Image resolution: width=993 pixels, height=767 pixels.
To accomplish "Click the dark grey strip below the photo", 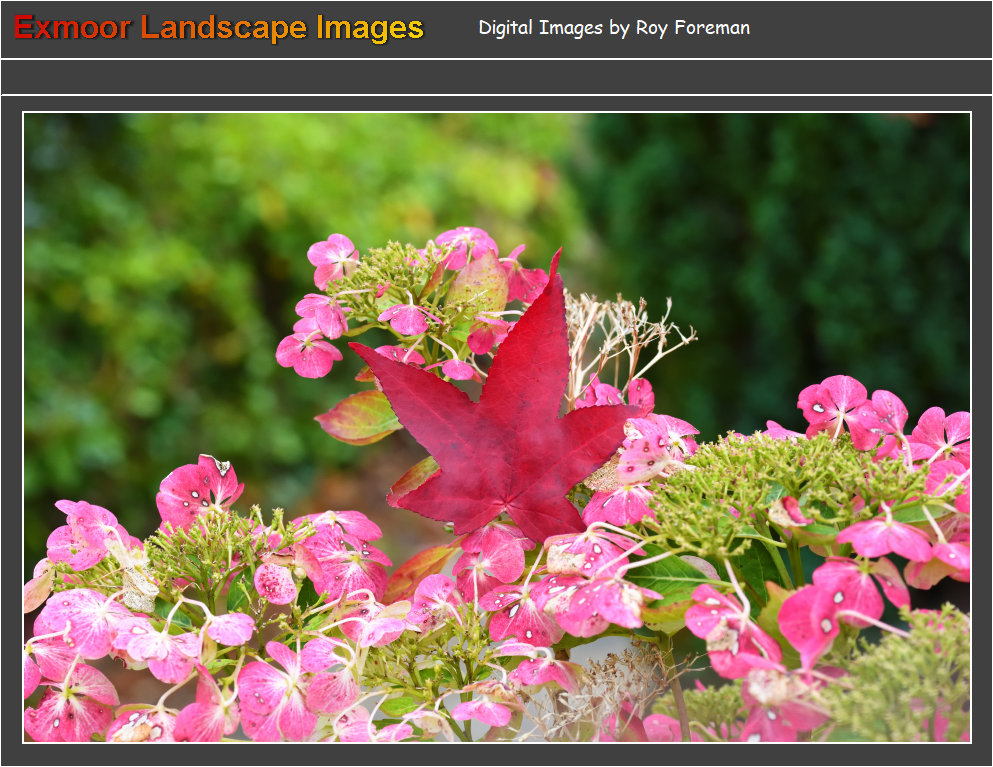I will click(x=496, y=755).
